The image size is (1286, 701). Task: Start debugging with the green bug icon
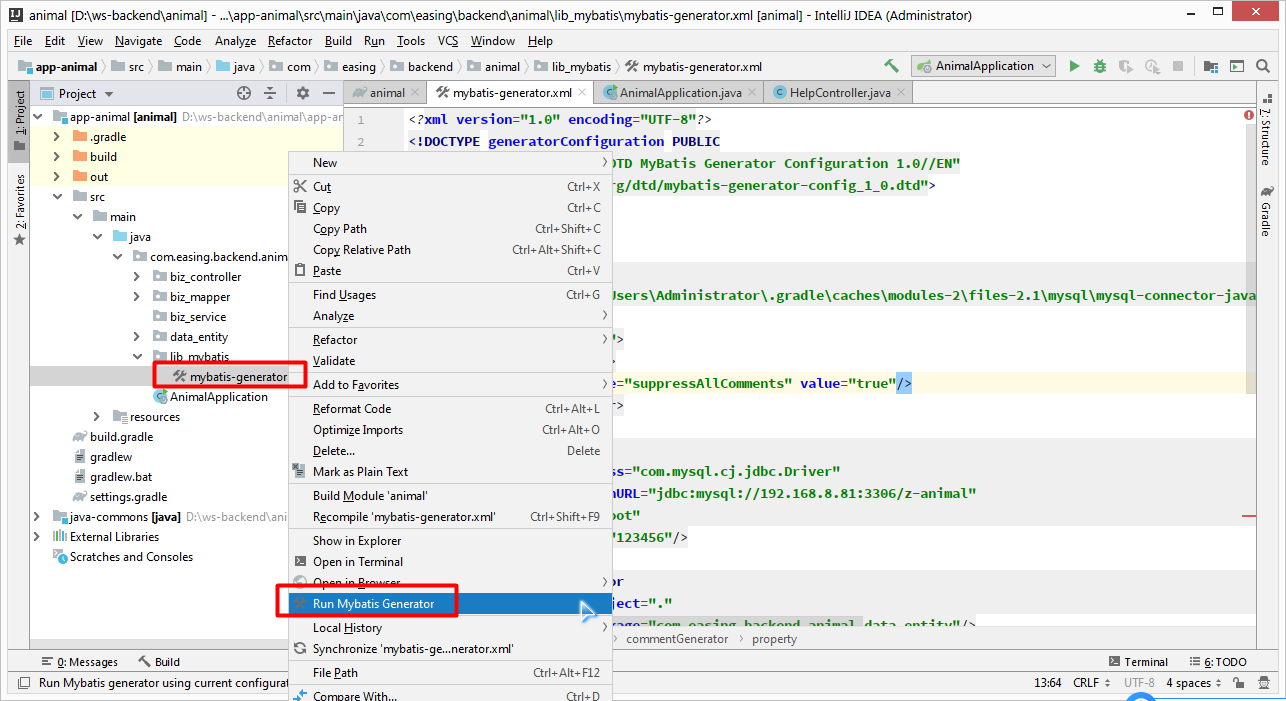coord(1100,66)
